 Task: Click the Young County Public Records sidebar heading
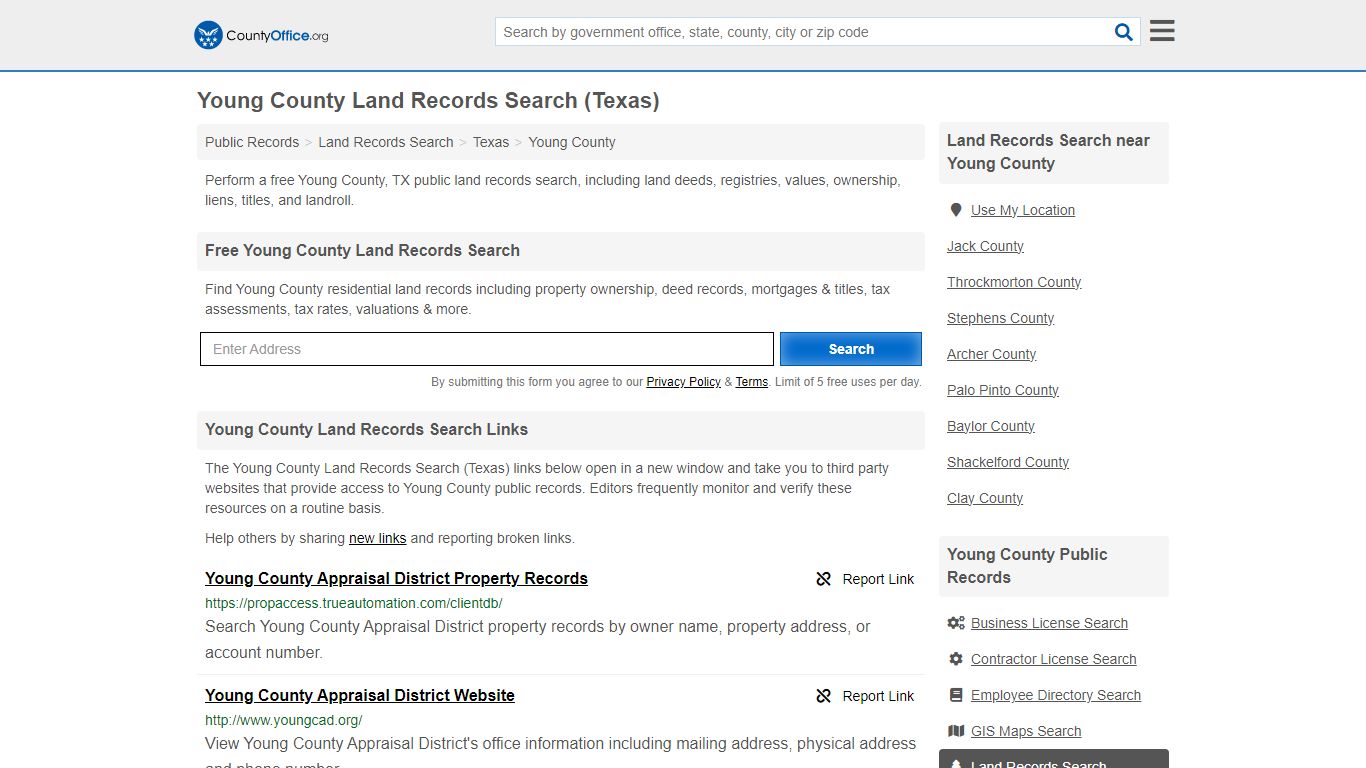coord(1027,566)
